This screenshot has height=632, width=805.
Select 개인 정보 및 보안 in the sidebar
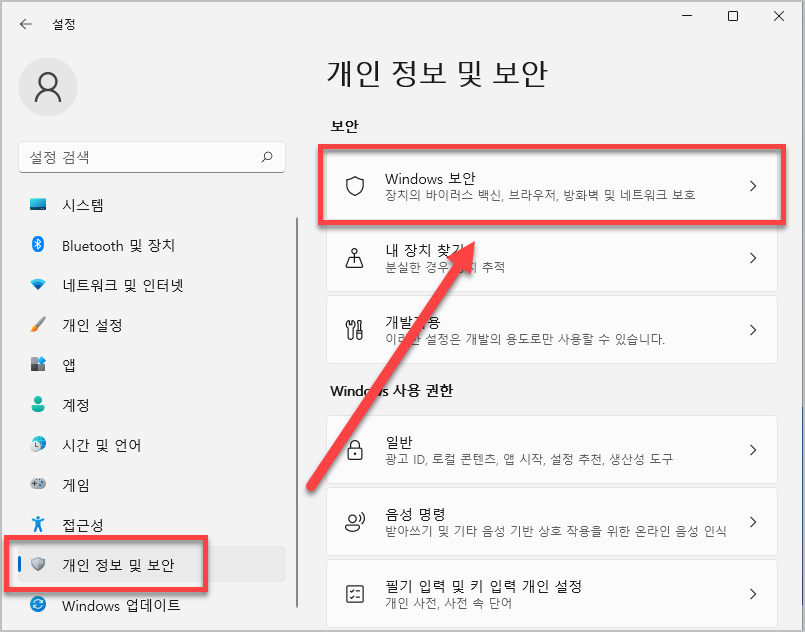click(x=100, y=565)
